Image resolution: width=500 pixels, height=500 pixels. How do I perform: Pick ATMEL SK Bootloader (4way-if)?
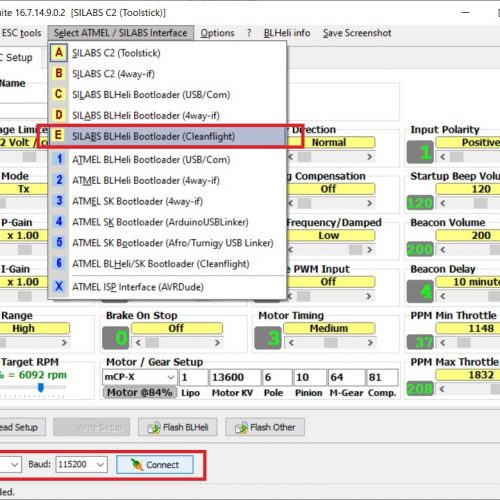click(x=167, y=201)
